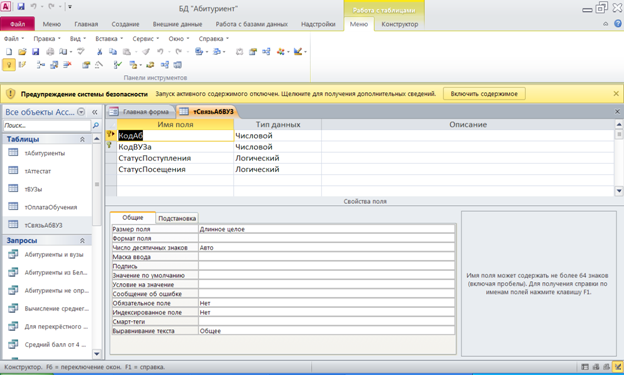Image resolution: width=624 pixels, height=375 pixels.
Task: Collapse the navigation pane with double chevron
Action: 95,112
